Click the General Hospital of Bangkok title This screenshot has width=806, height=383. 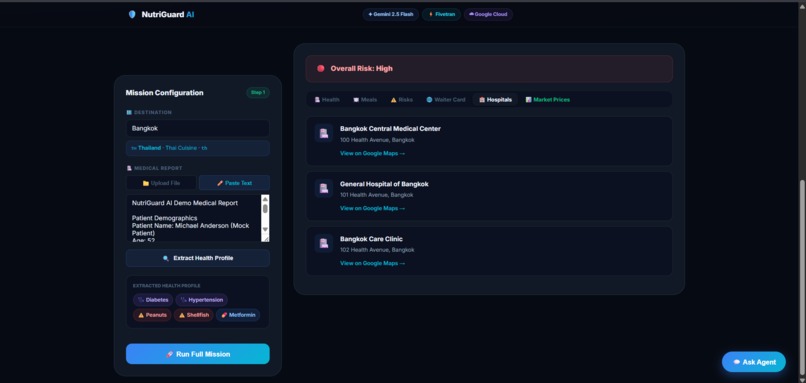(384, 184)
